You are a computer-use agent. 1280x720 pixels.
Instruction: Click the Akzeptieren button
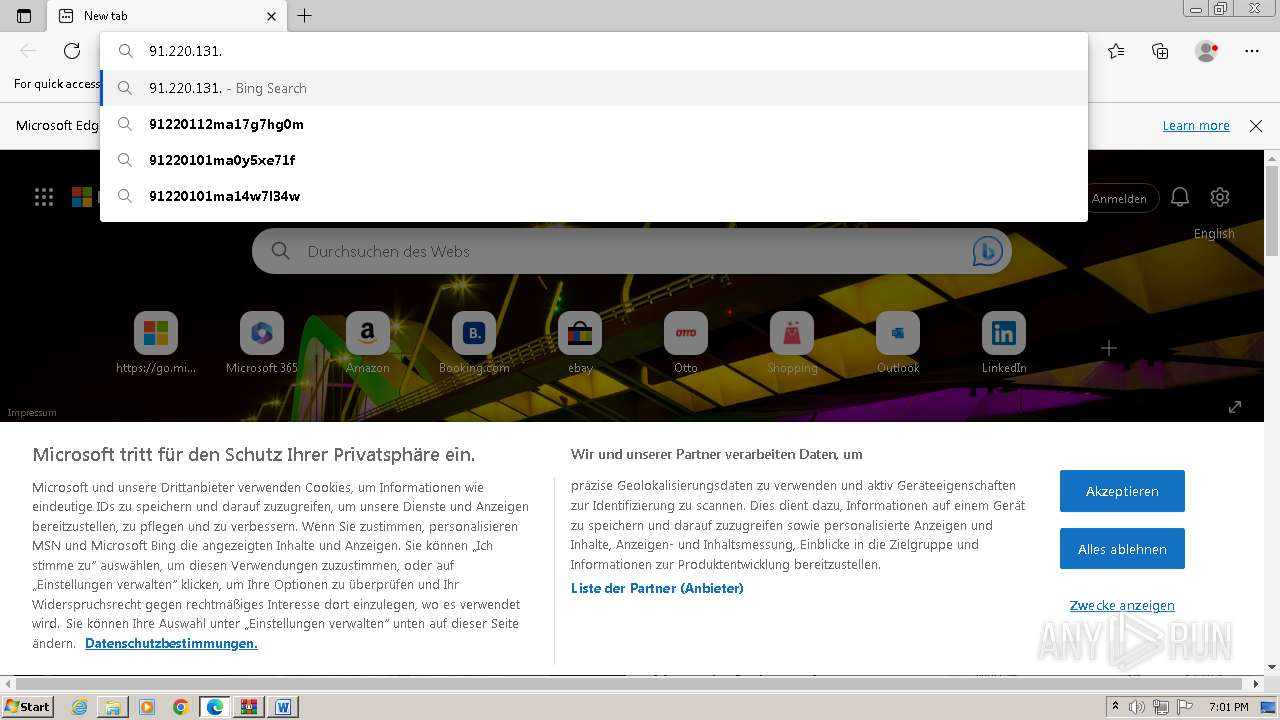(x=1122, y=491)
